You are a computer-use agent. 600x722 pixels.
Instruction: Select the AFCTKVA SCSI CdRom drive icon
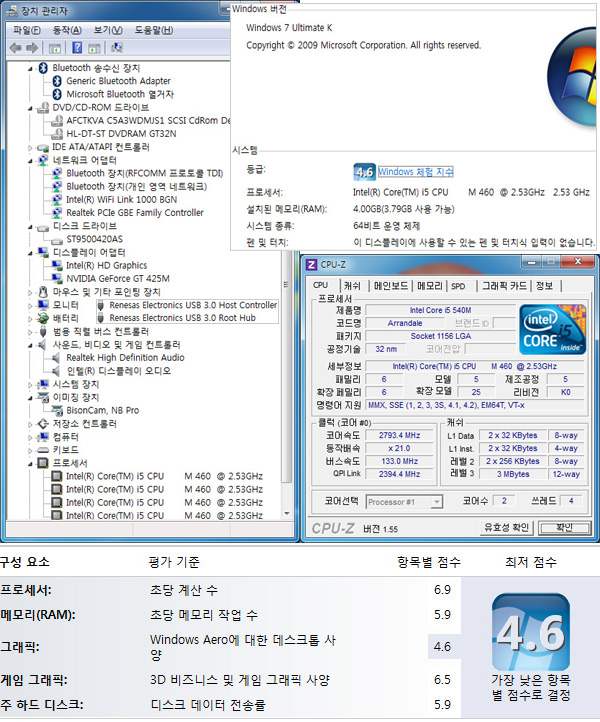tap(58, 121)
